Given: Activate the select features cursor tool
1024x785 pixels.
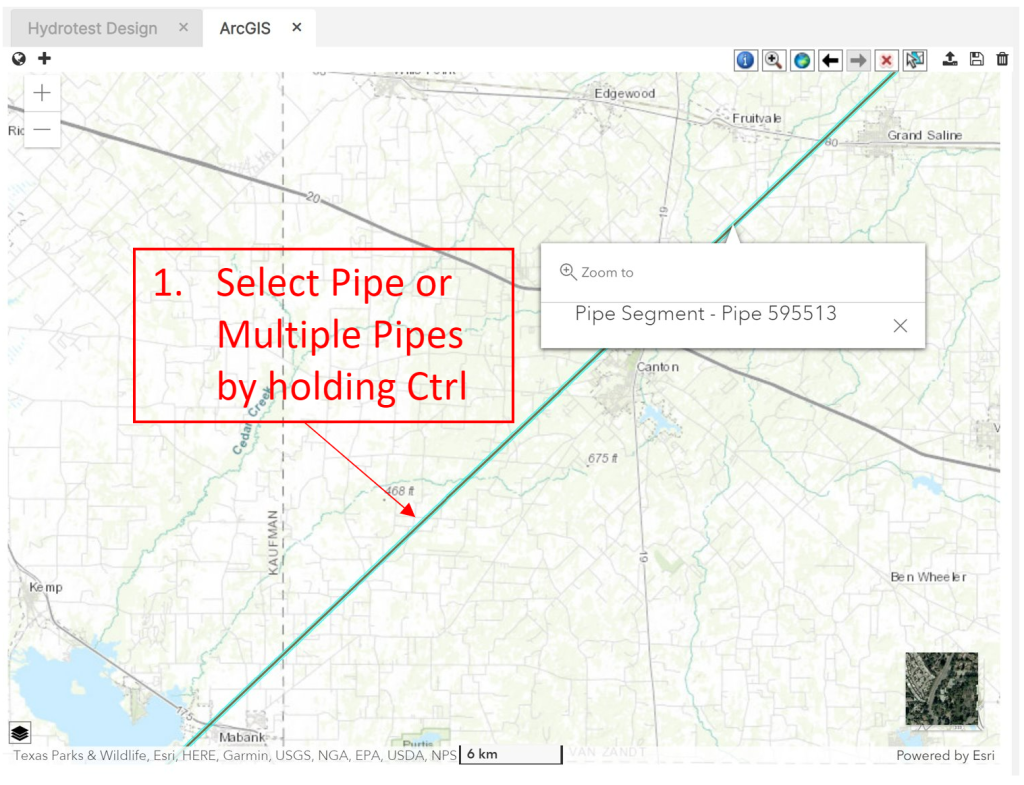Looking at the screenshot, I should (915, 60).
